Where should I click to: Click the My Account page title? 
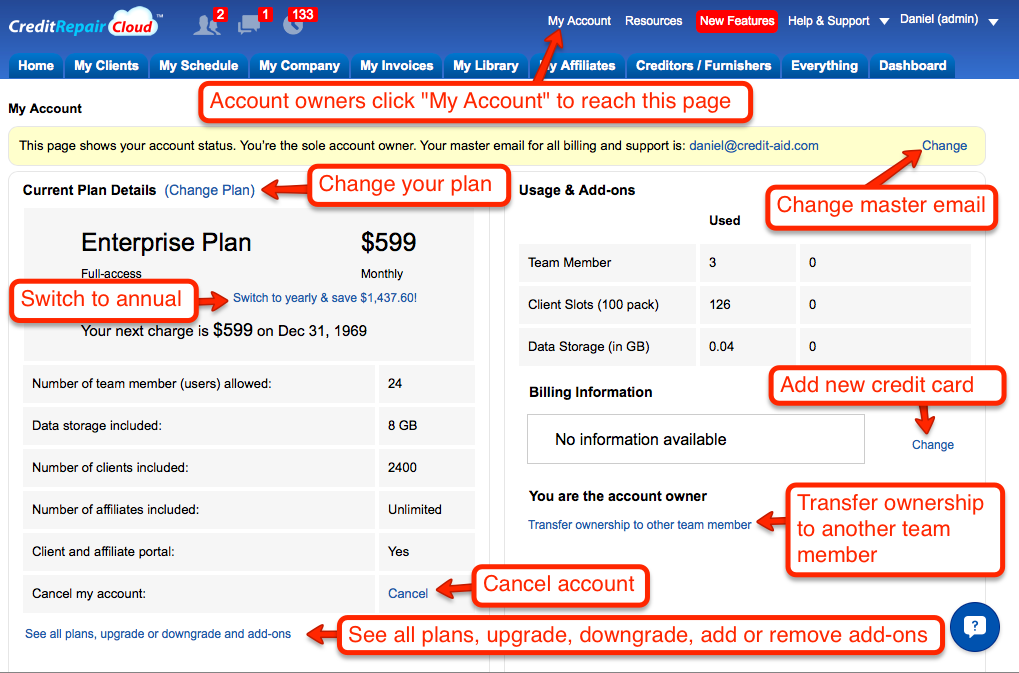(x=45, y=108)
